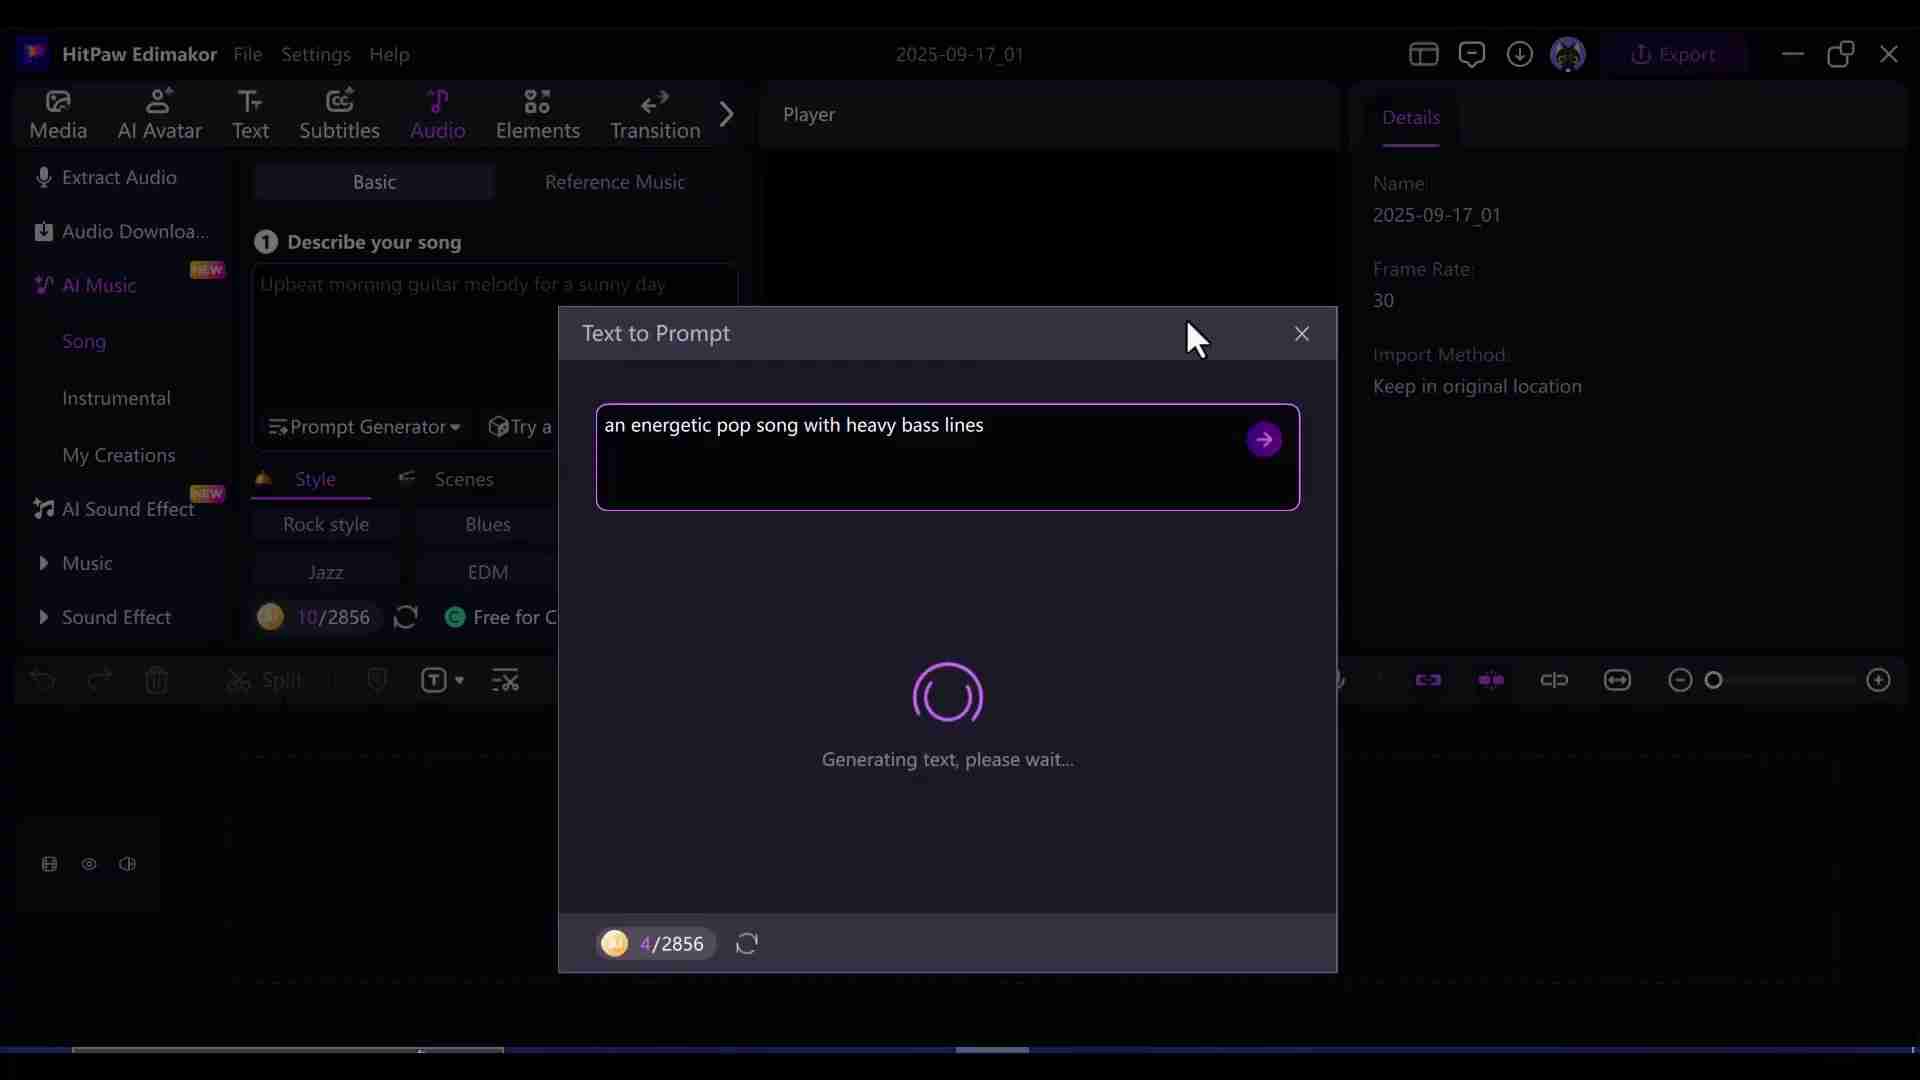Viewport: 1920px width, 1080px height.
Task: Toggle track lock icon in timeline
Action: (x=49, y=864)
